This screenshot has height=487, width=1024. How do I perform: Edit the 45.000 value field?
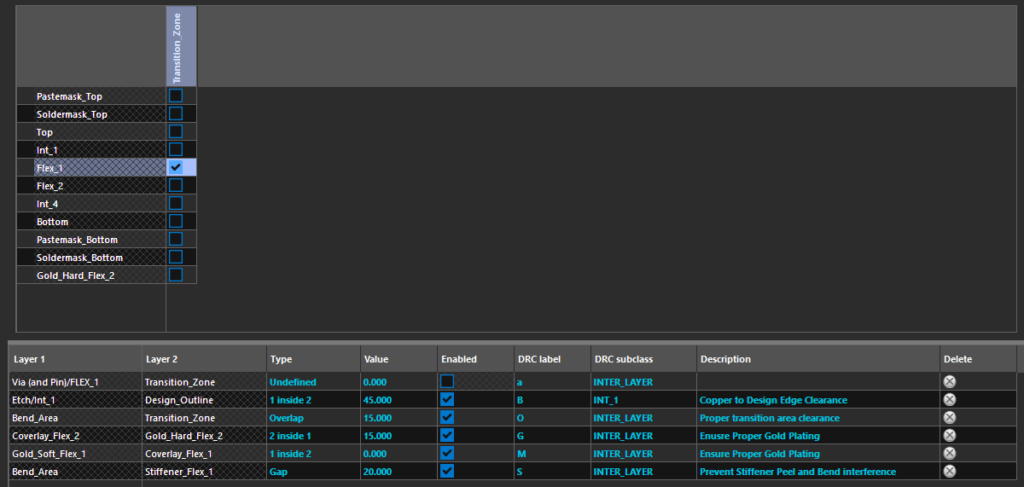coord(398,400)
